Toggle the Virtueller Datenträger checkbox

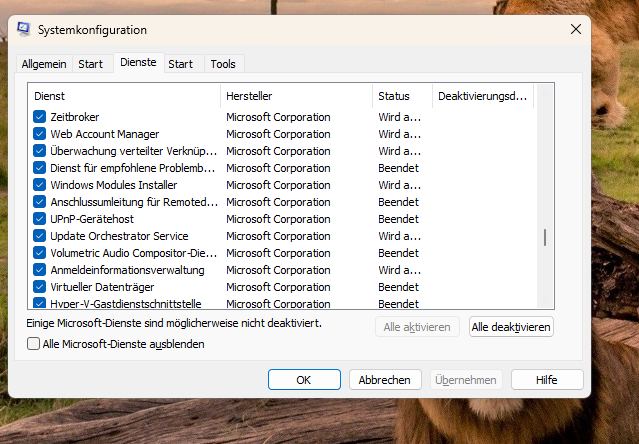coord(40,287)
